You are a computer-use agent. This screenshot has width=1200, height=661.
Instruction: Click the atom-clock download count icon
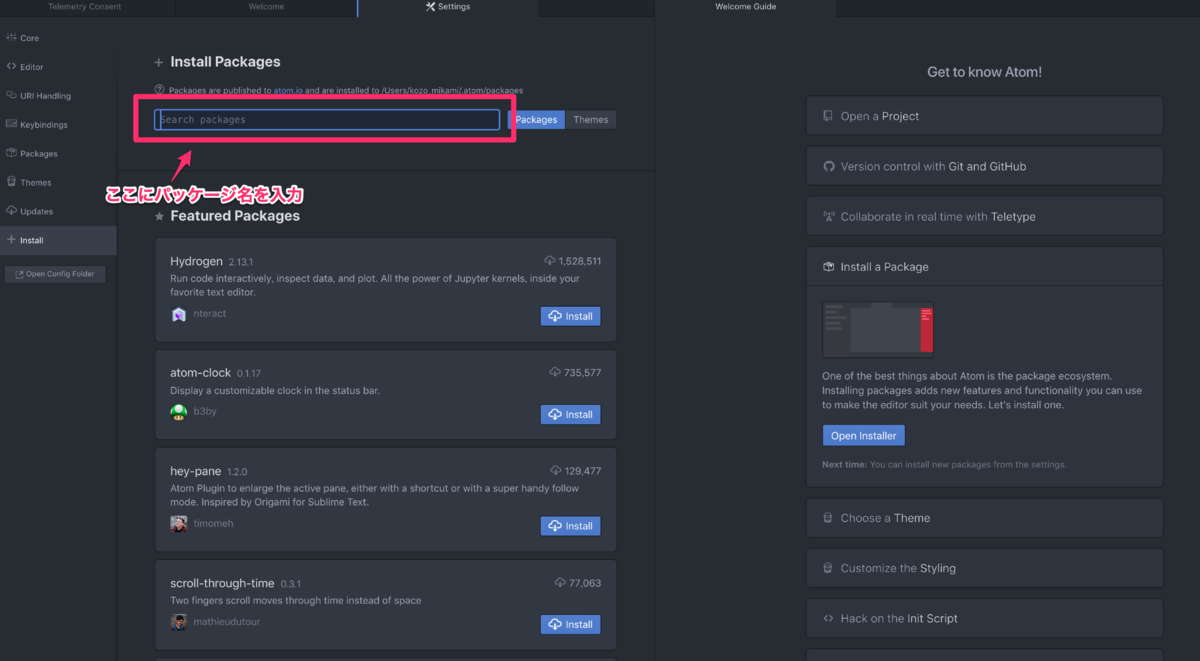click(x=555, y=372)
